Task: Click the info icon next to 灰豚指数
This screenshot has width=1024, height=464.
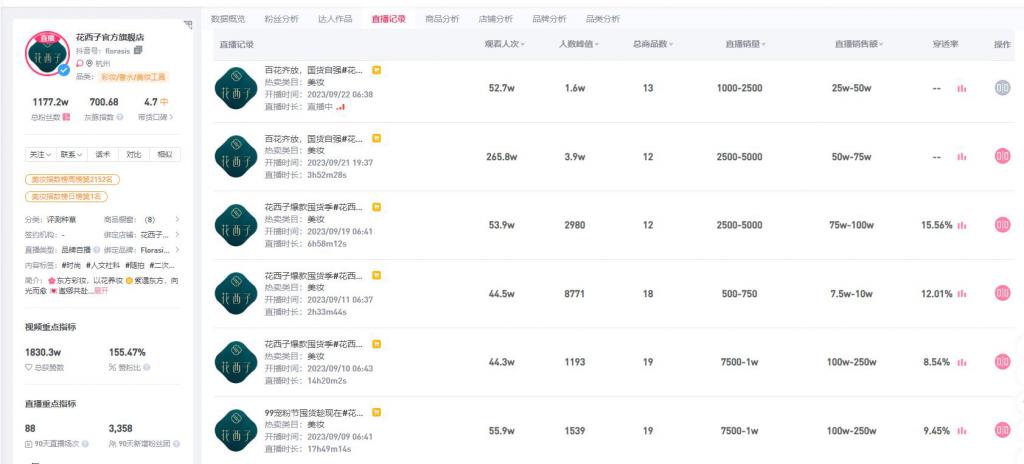Action: point(119,118)
